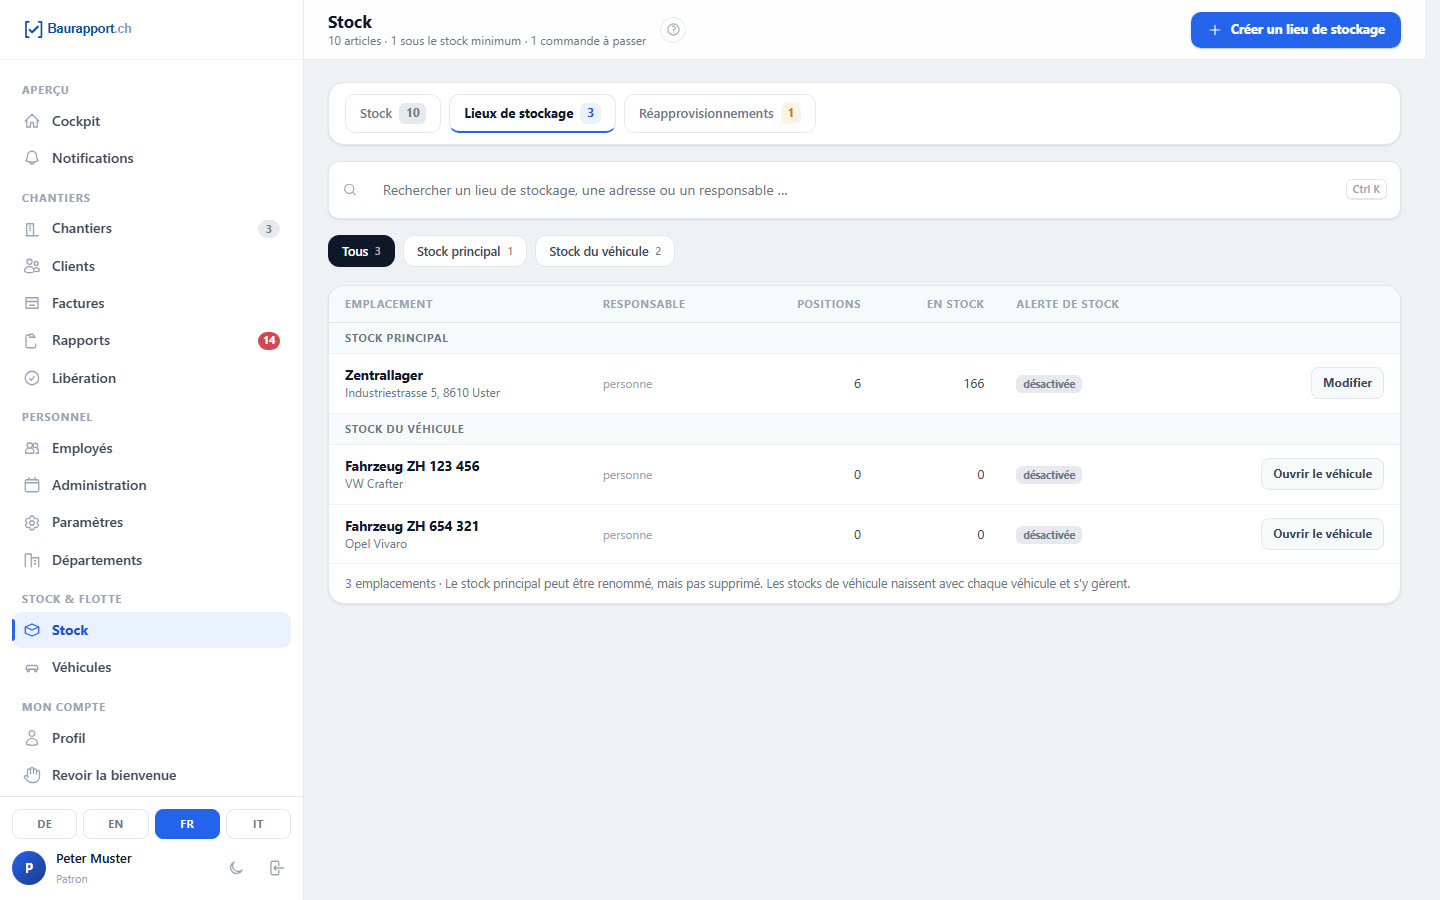1440x900 pixels.
Task: Click the Notifications bell icon
Action: [32, 158]
